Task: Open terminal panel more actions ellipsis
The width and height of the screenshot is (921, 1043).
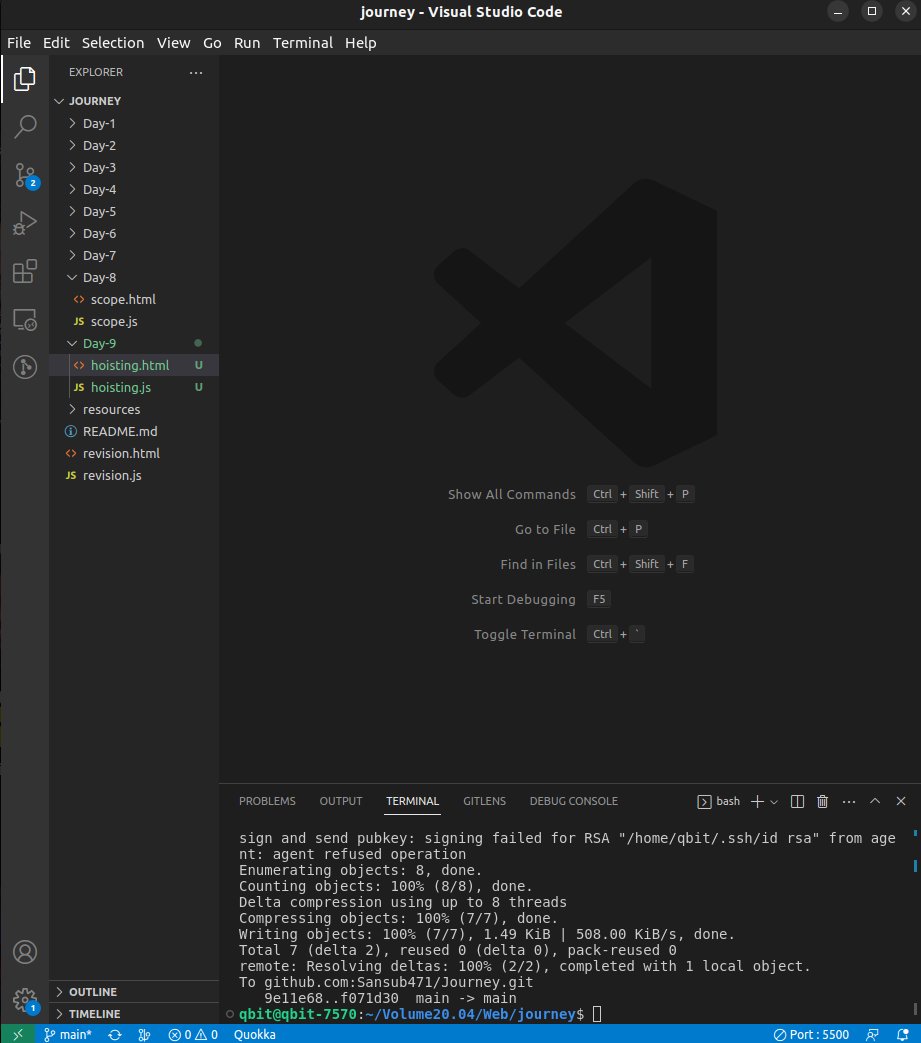Action: pyautogui.click(x=849, y=802)
